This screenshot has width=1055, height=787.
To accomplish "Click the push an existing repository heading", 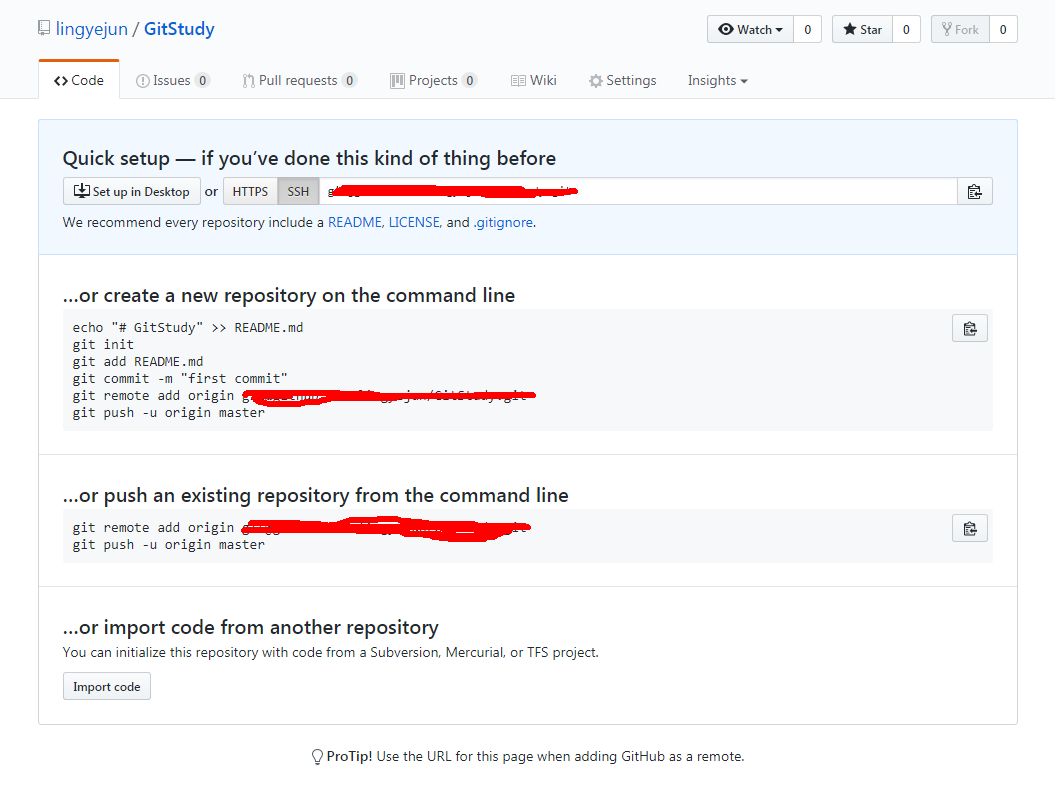I will pos(316,496).
